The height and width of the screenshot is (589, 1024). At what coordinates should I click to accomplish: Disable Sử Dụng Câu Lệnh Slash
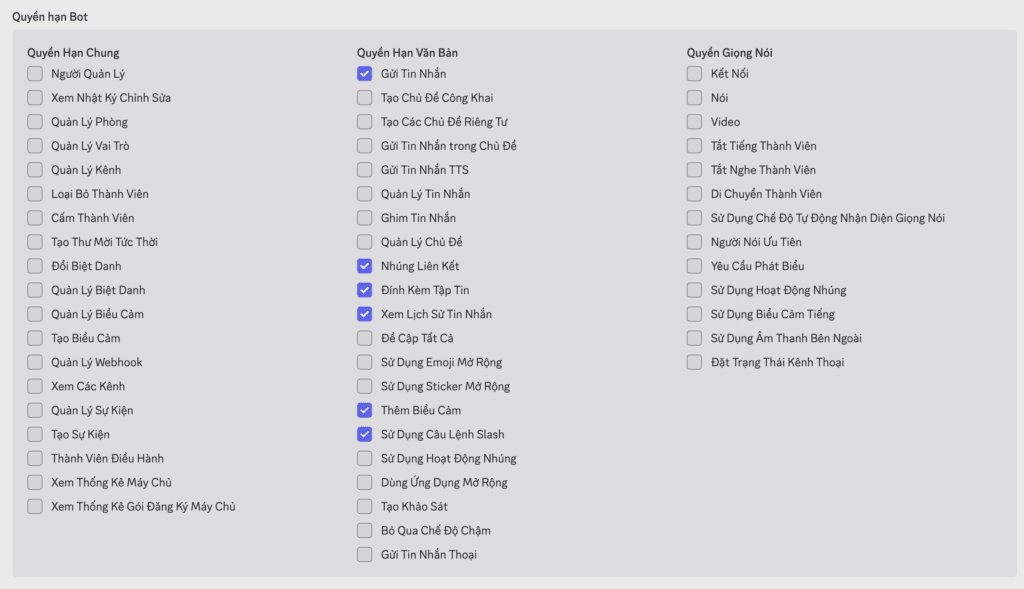[x=365, y=434]
